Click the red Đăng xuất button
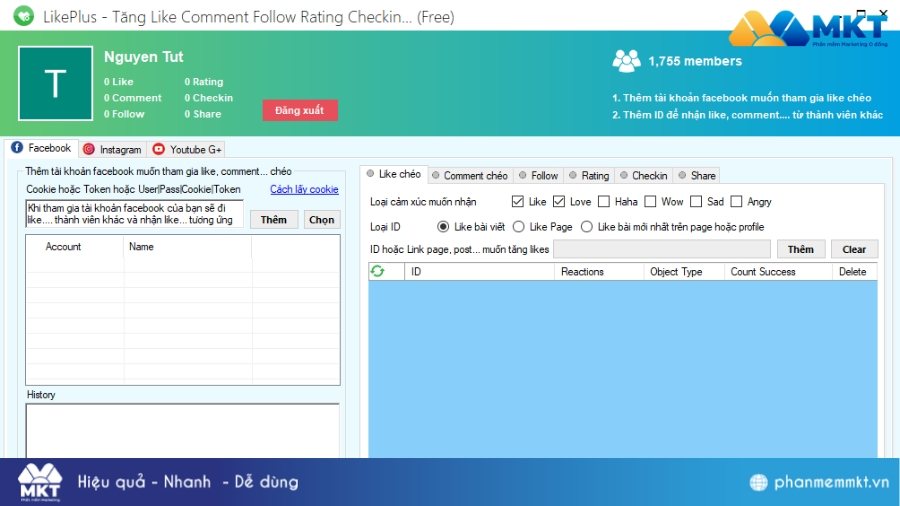The height and width of the screenshot is (506, 900). click(x=300, y=110)
